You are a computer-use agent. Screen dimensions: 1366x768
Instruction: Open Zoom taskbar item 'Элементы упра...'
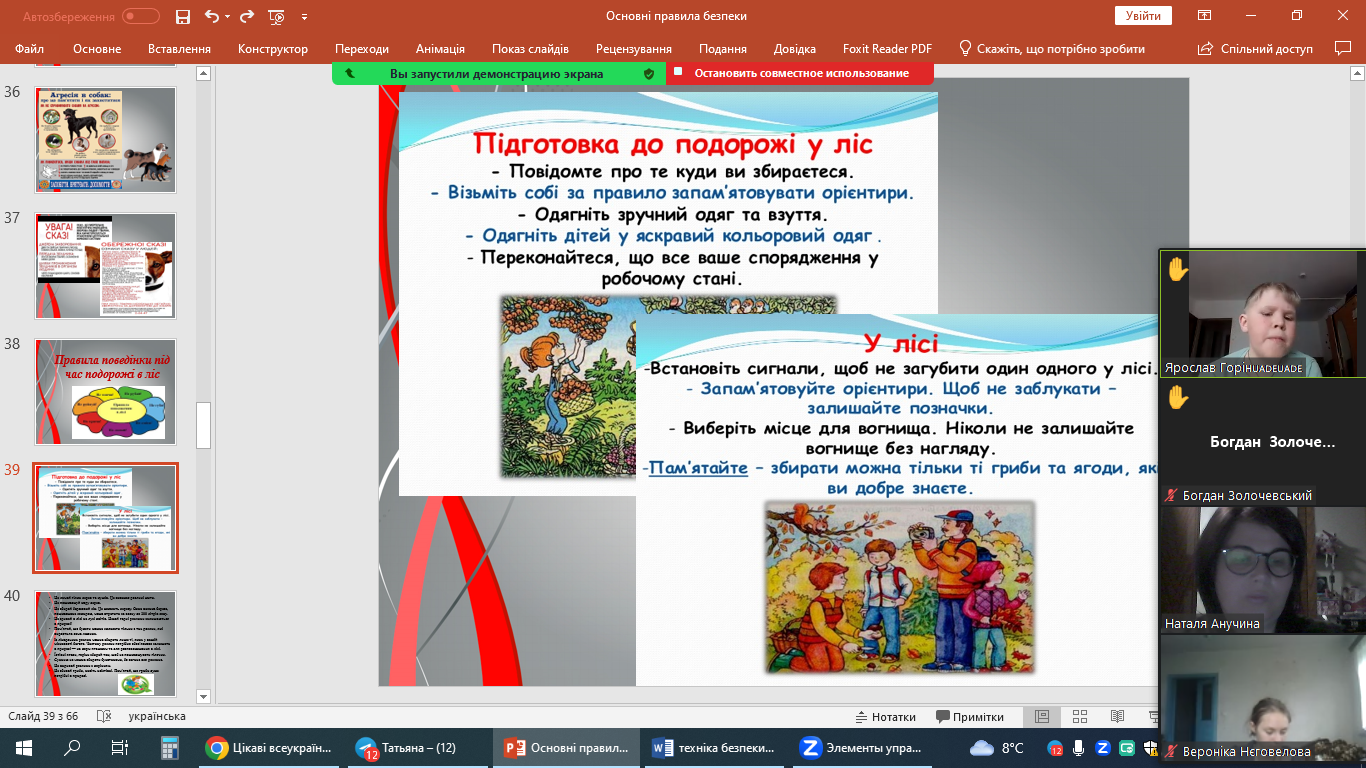(864, 747)
